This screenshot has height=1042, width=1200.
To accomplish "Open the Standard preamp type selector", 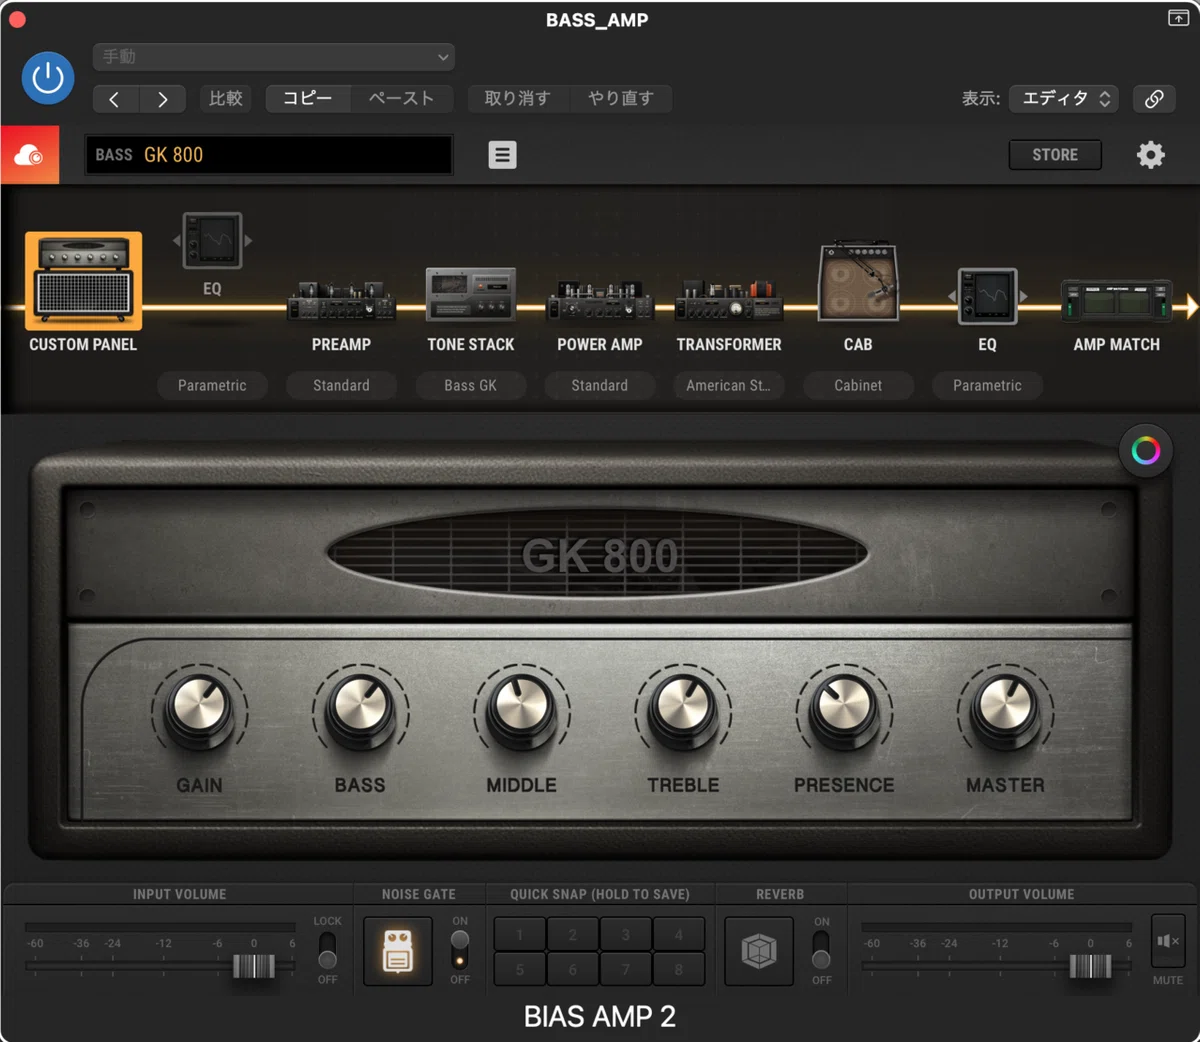I will [x=341, y=385].
